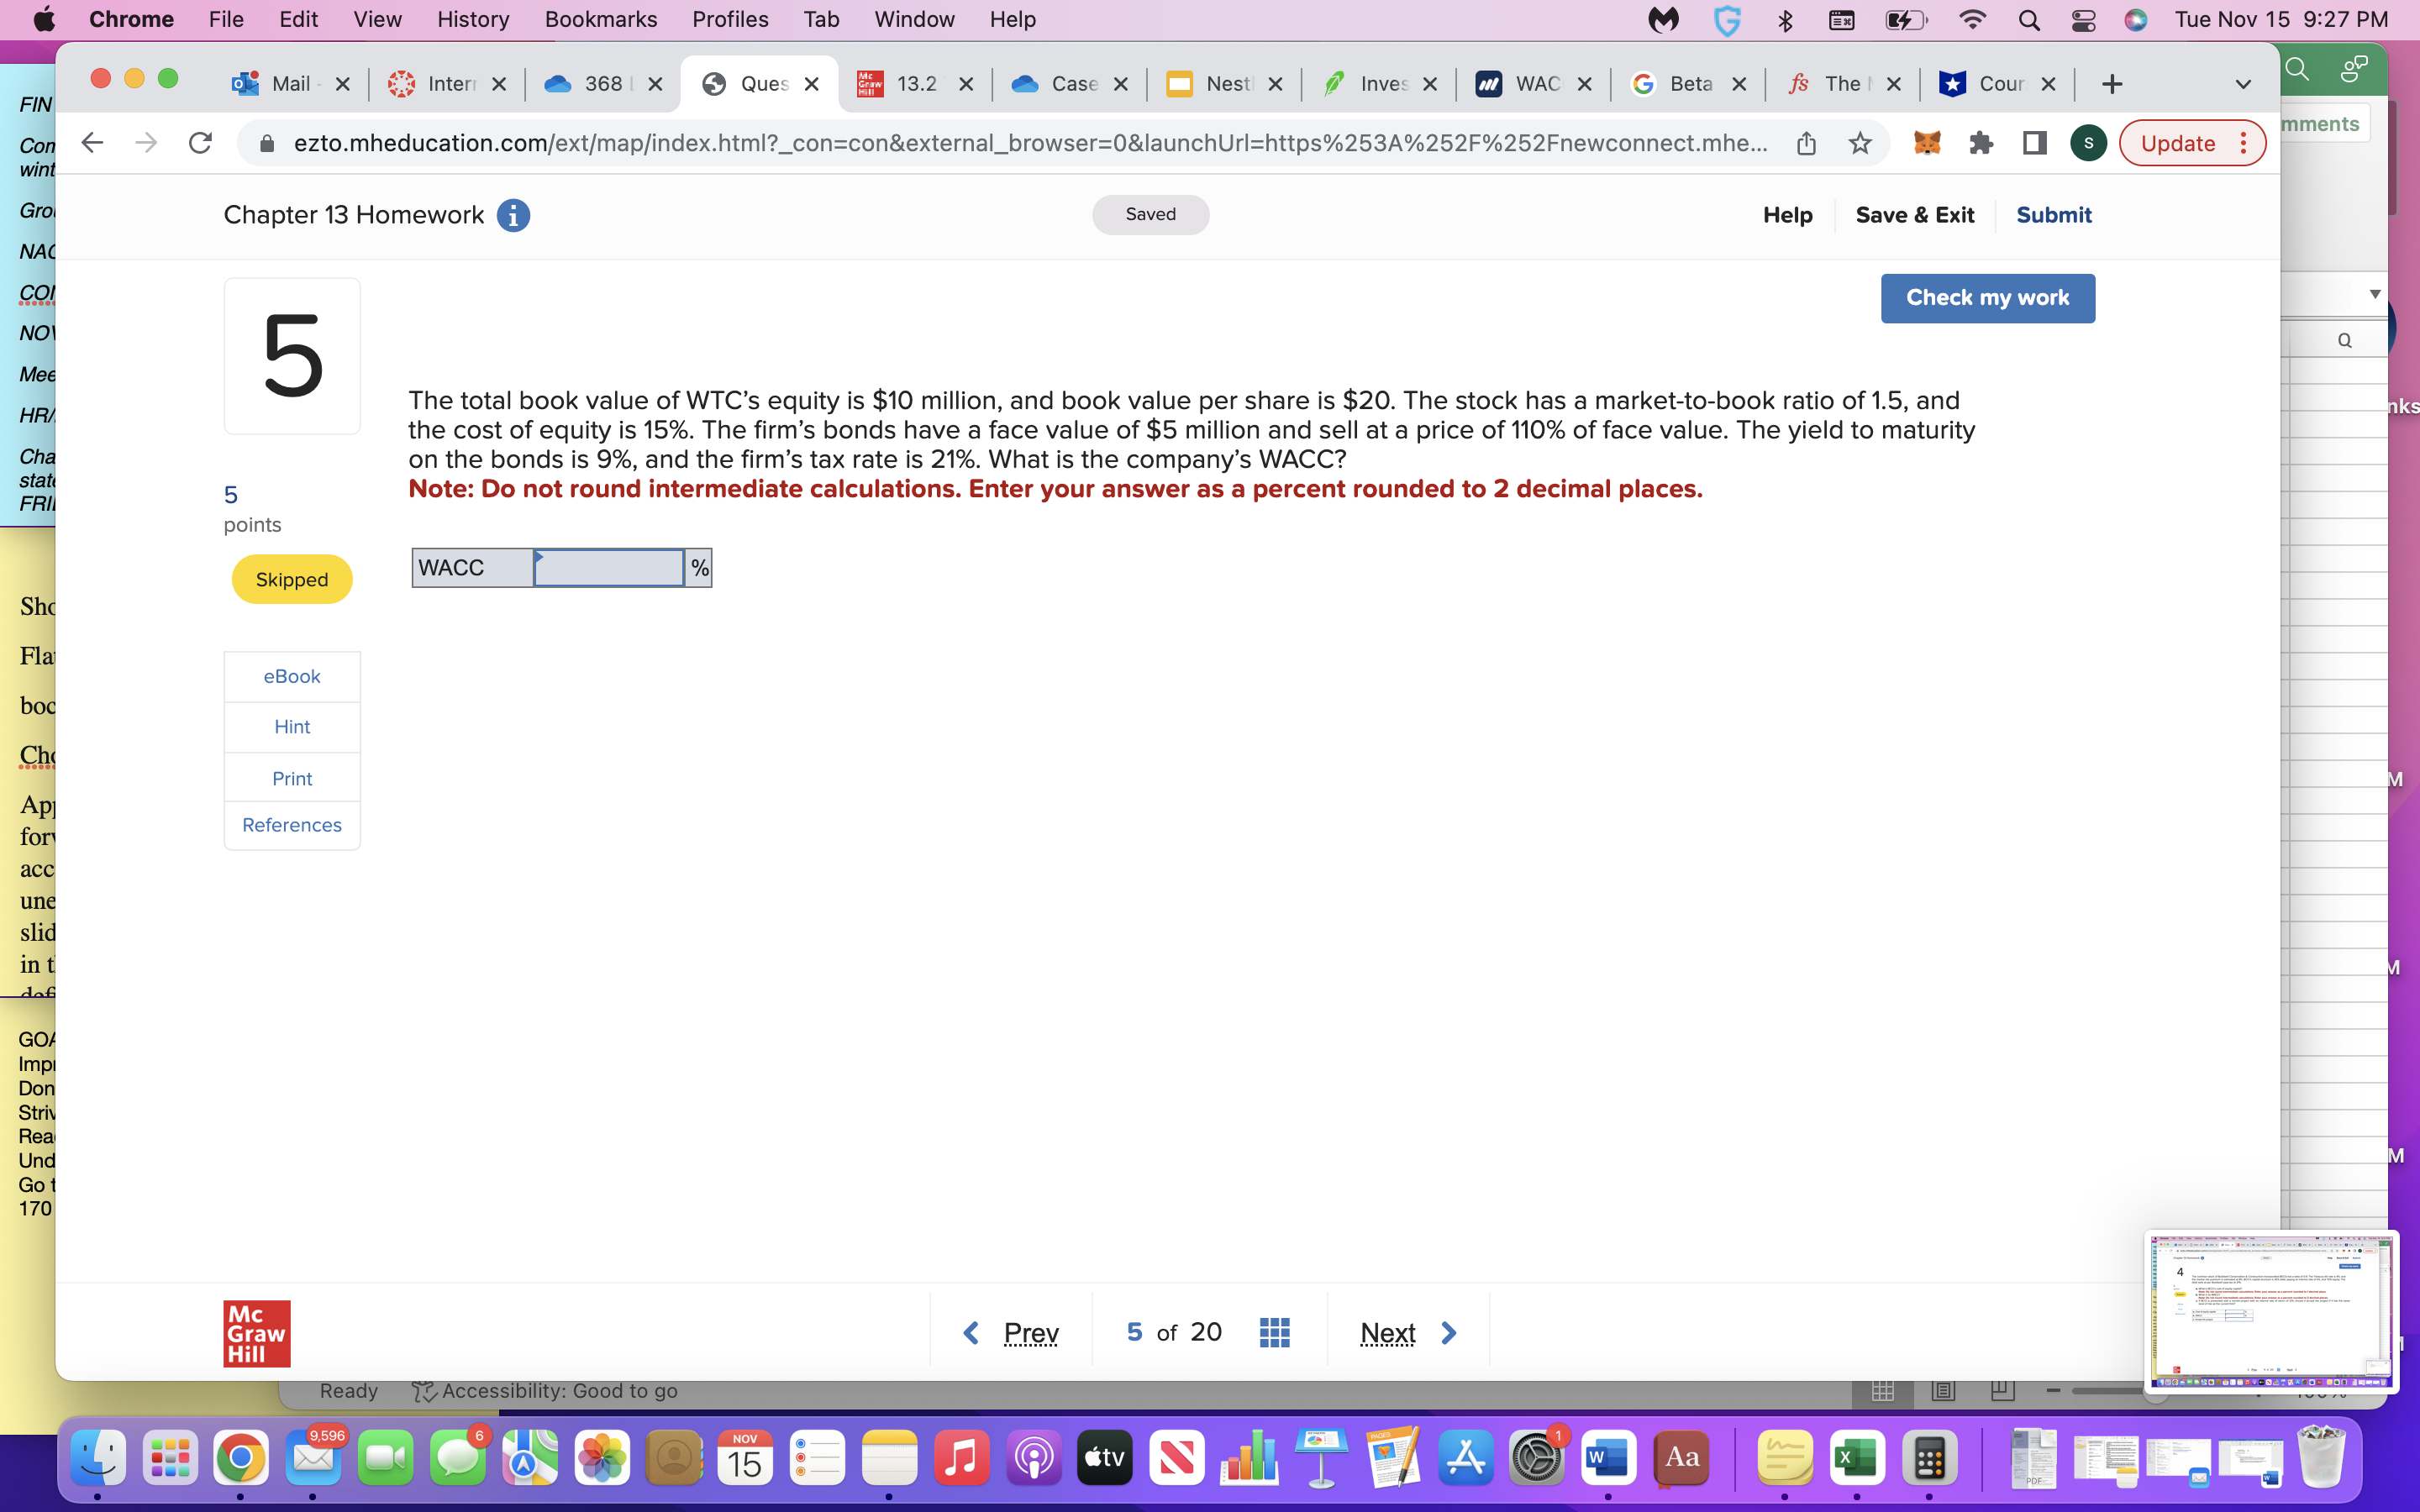The height and width of the screenshot is (1512, 2420).
Task: Click the info icon beside Chapter 13 Homework
Action: tap(514, 215)
